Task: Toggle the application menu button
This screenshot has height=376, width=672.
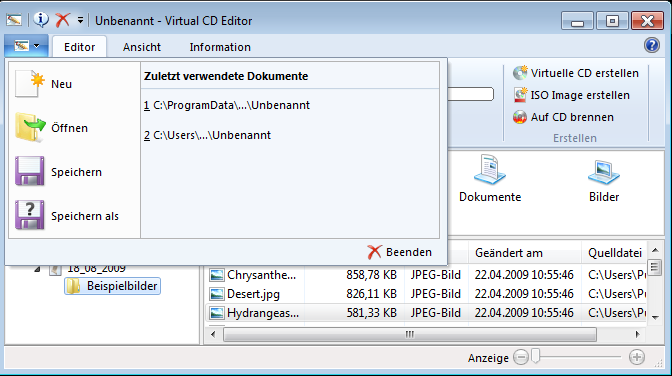Action: (x=26, y=46)
